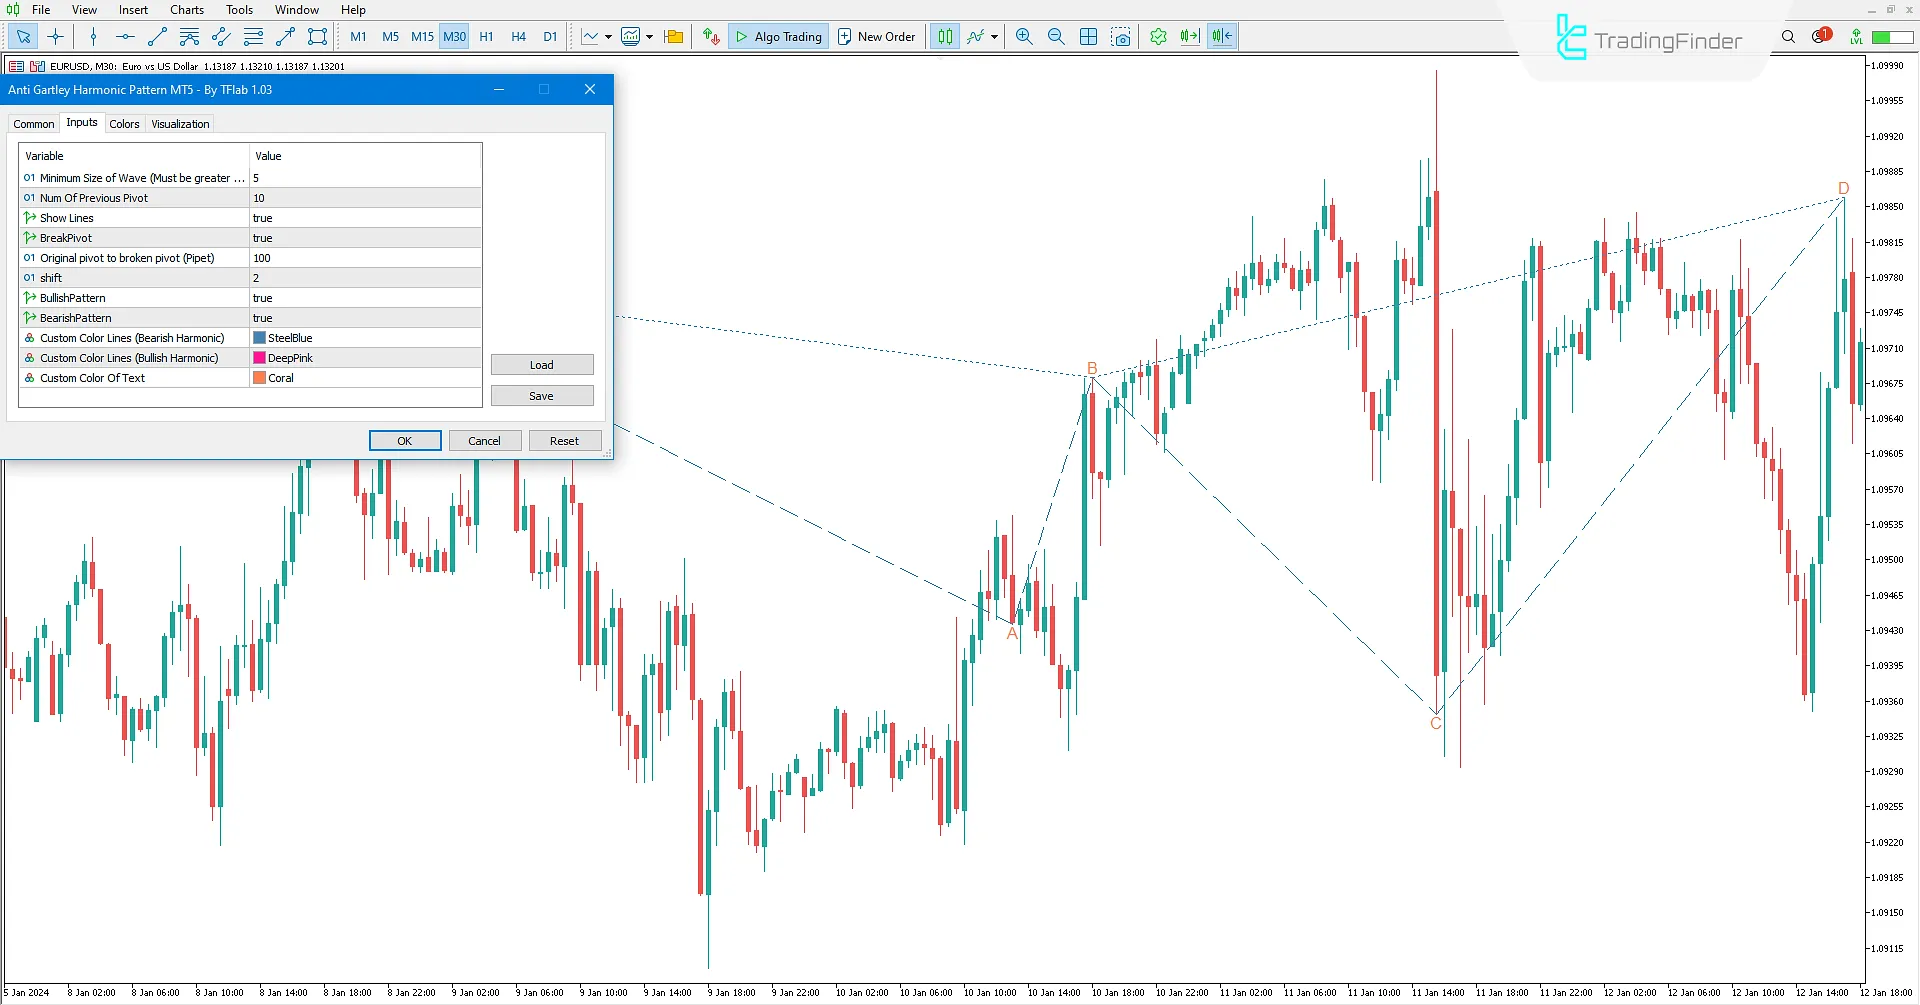Enable chart auto scroll

click(x=1189, y=36)
